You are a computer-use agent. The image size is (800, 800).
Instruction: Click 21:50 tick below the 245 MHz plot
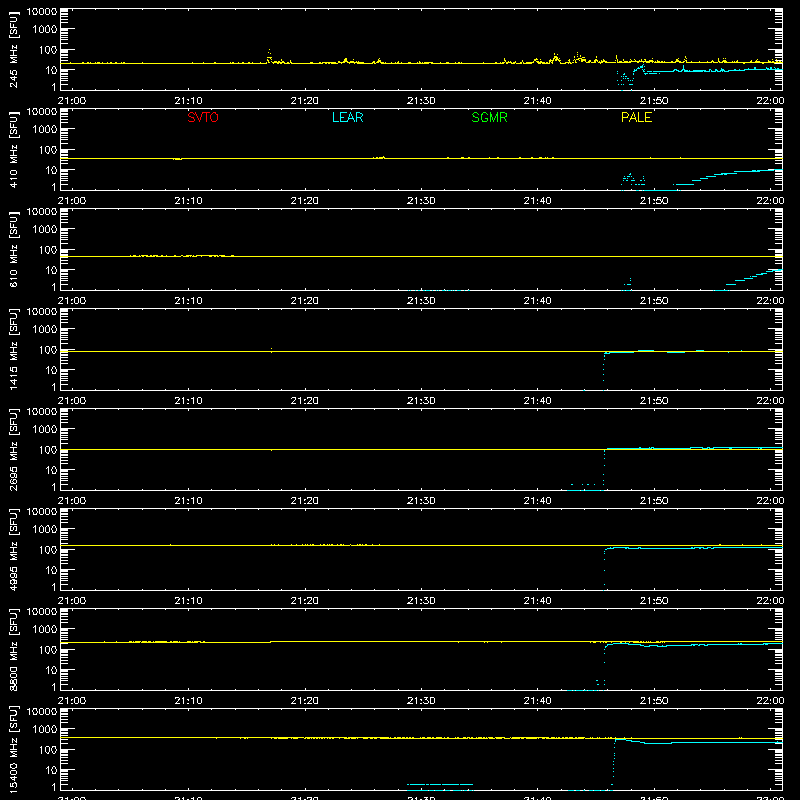(654, 101)
